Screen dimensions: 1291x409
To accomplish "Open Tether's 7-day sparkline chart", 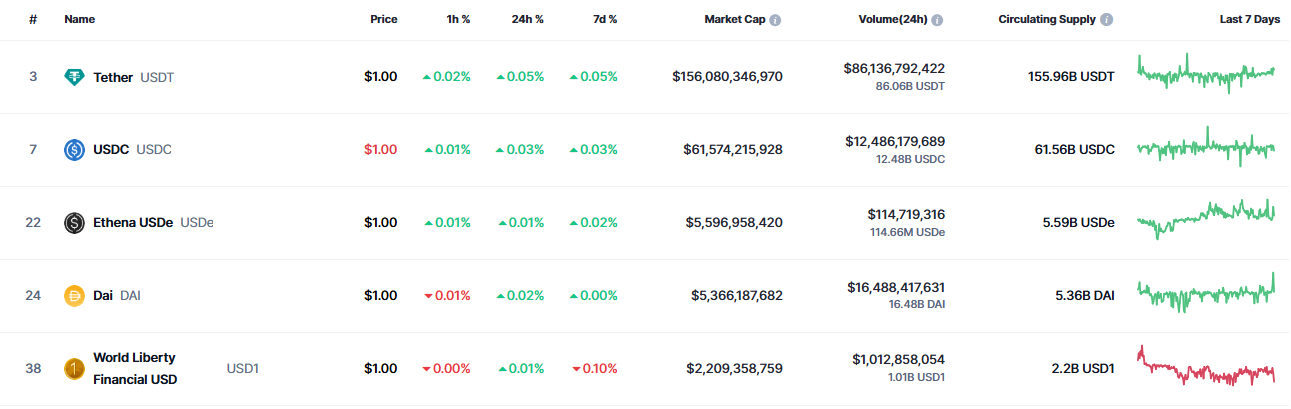I will (1207, 72).
